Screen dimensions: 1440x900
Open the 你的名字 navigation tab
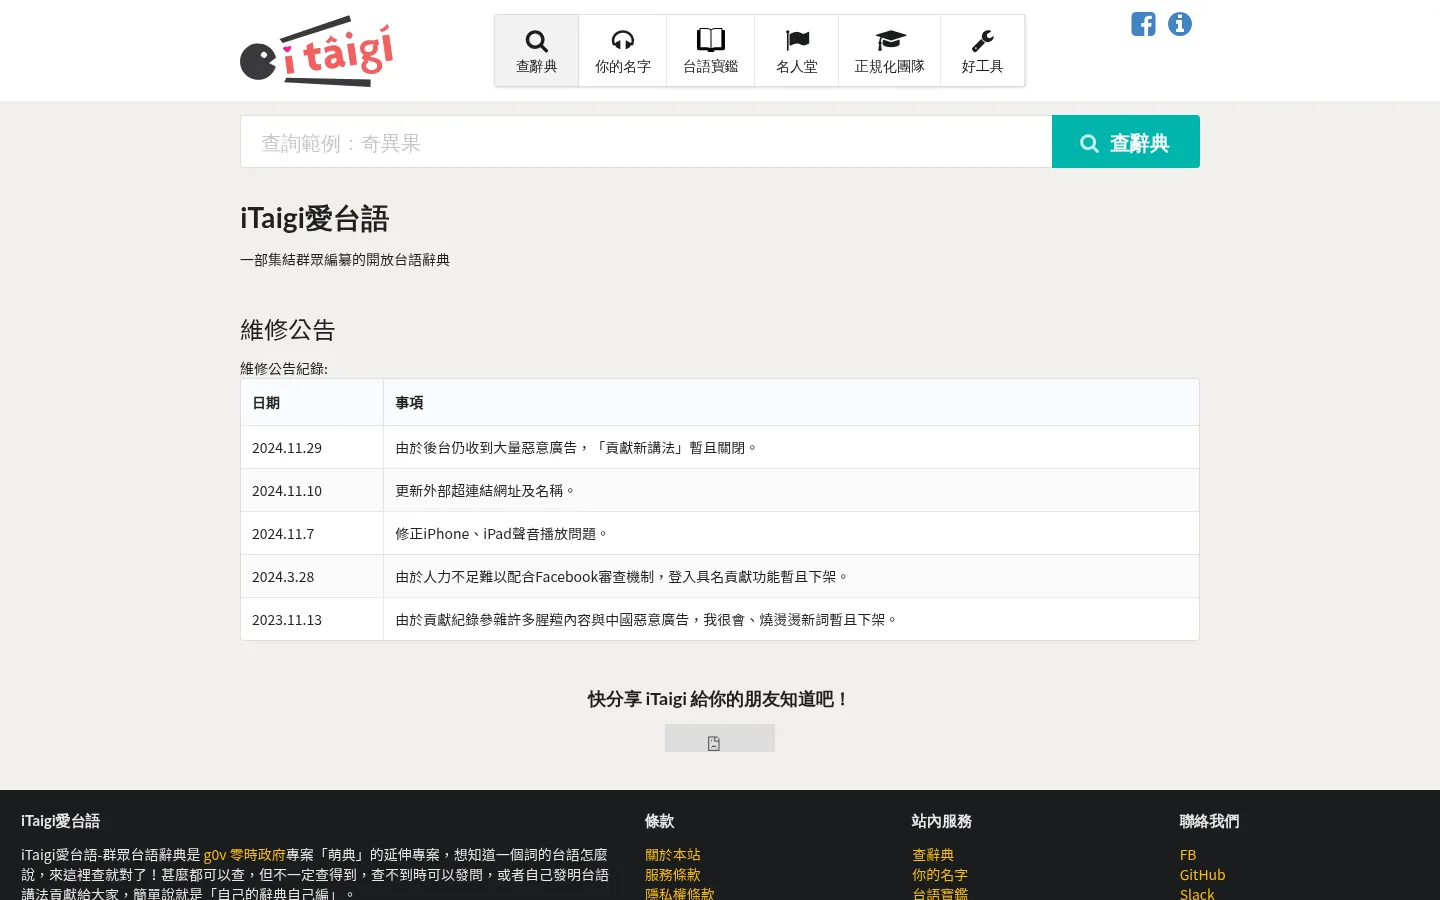[x=623, y=51]
